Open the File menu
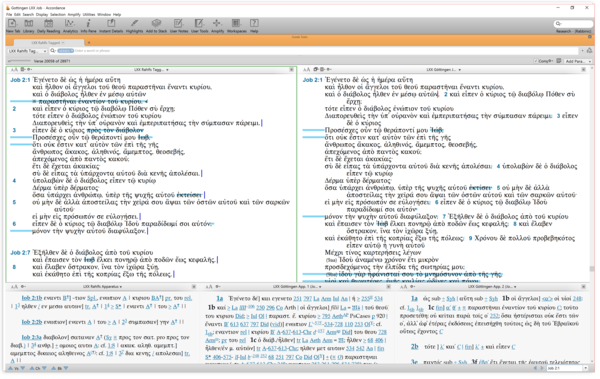The image size is (600, 379). (9, 15)
